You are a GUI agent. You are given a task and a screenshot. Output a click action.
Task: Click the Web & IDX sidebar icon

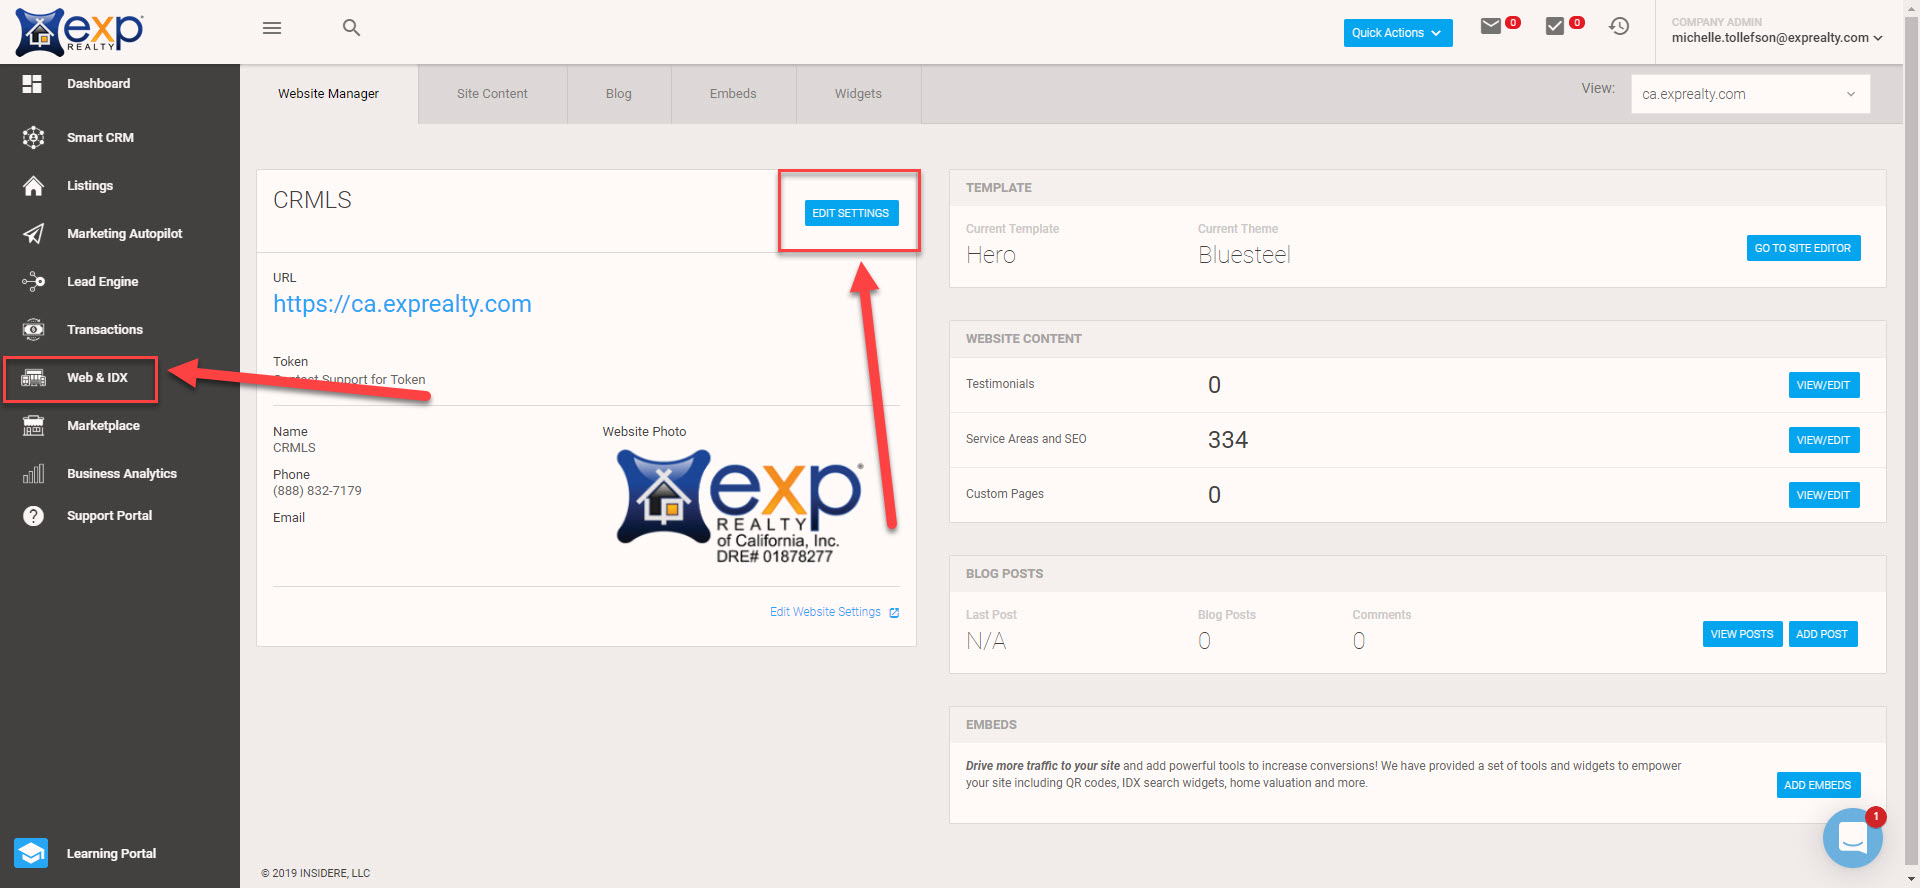click(x=33, y=378)
